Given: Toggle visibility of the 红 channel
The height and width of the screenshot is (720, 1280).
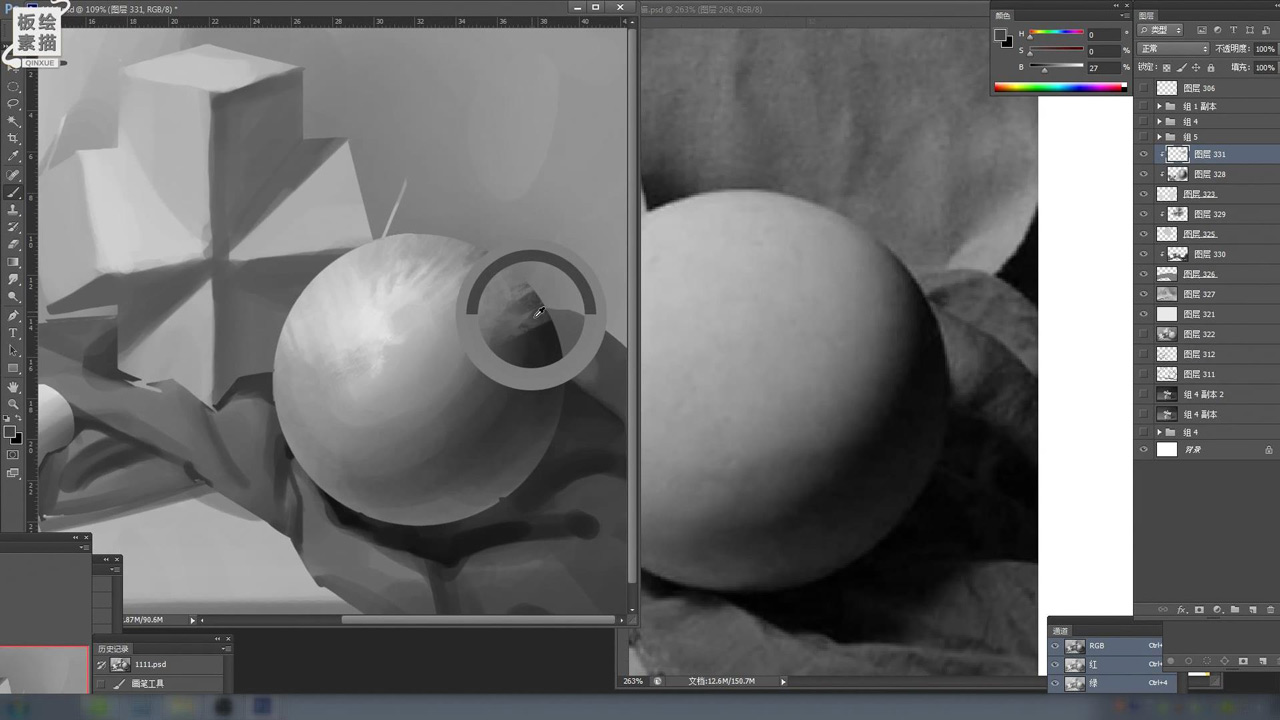Looking at the screenshot, I should pos(1055,665).
